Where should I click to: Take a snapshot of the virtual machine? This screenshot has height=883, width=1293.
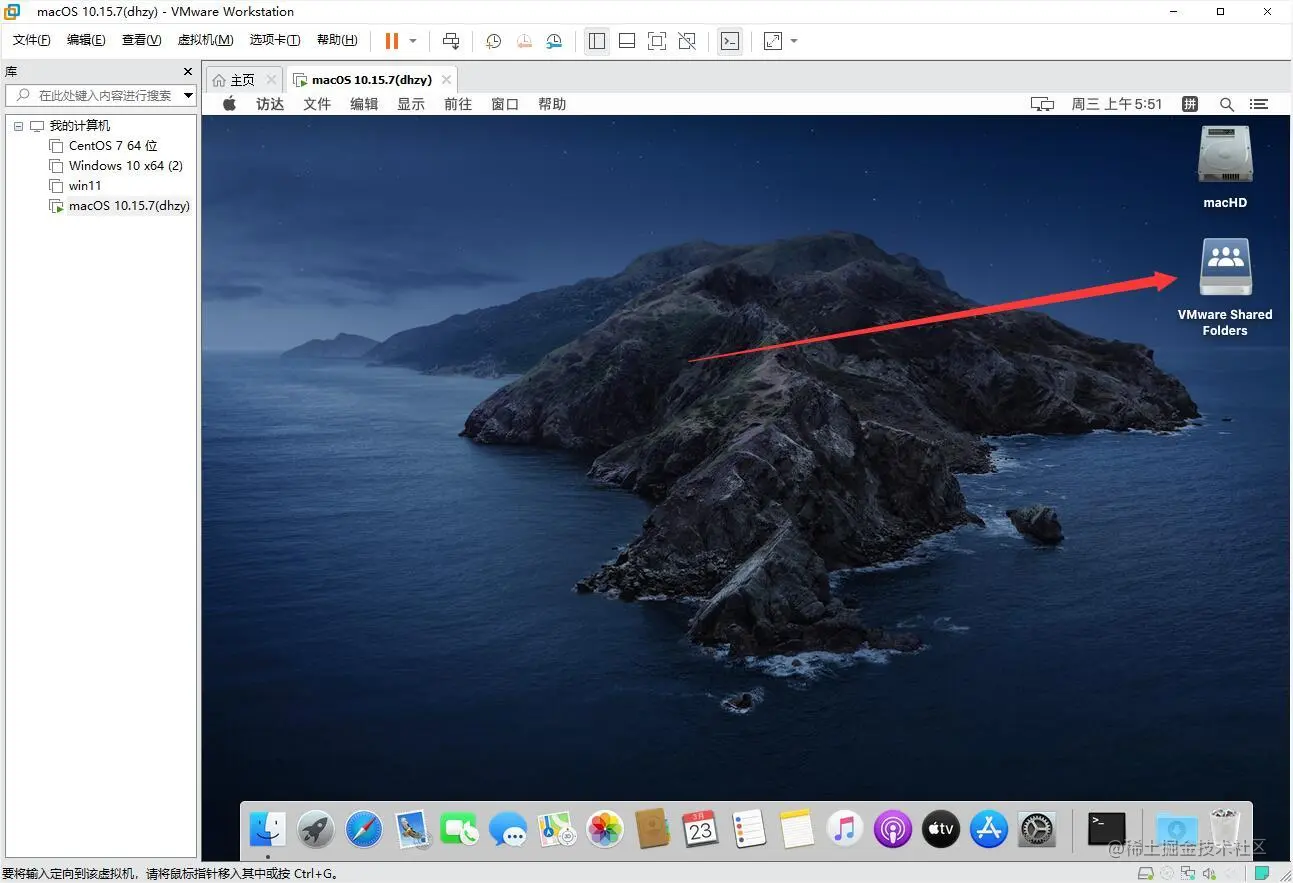pyautogui.click(x=492, y=41)
